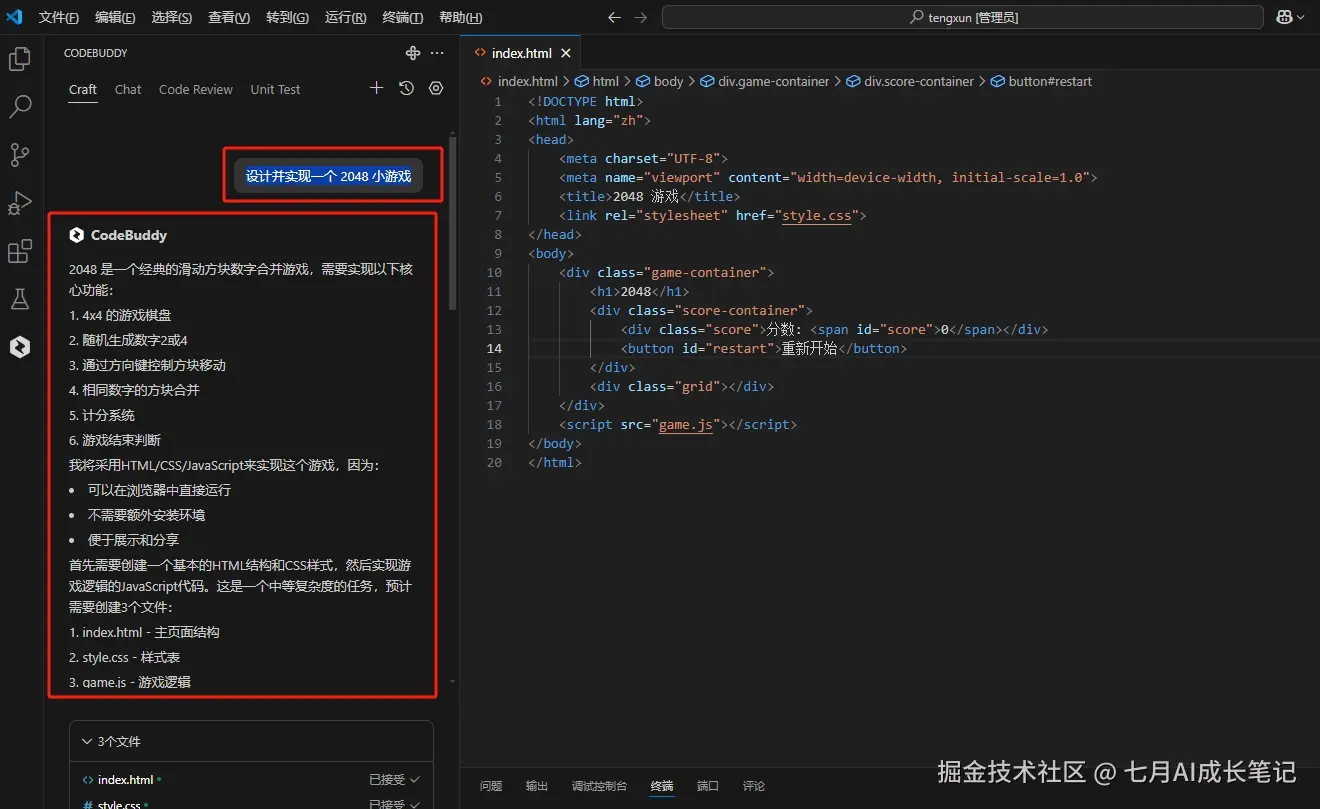
Task: Open the style.css link in code
Action: tap(816, 215)
